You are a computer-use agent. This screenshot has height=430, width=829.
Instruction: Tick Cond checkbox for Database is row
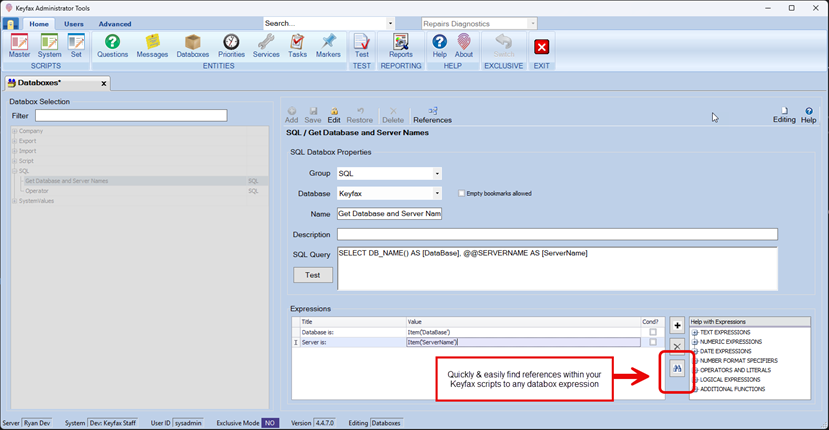pos(653,332)
